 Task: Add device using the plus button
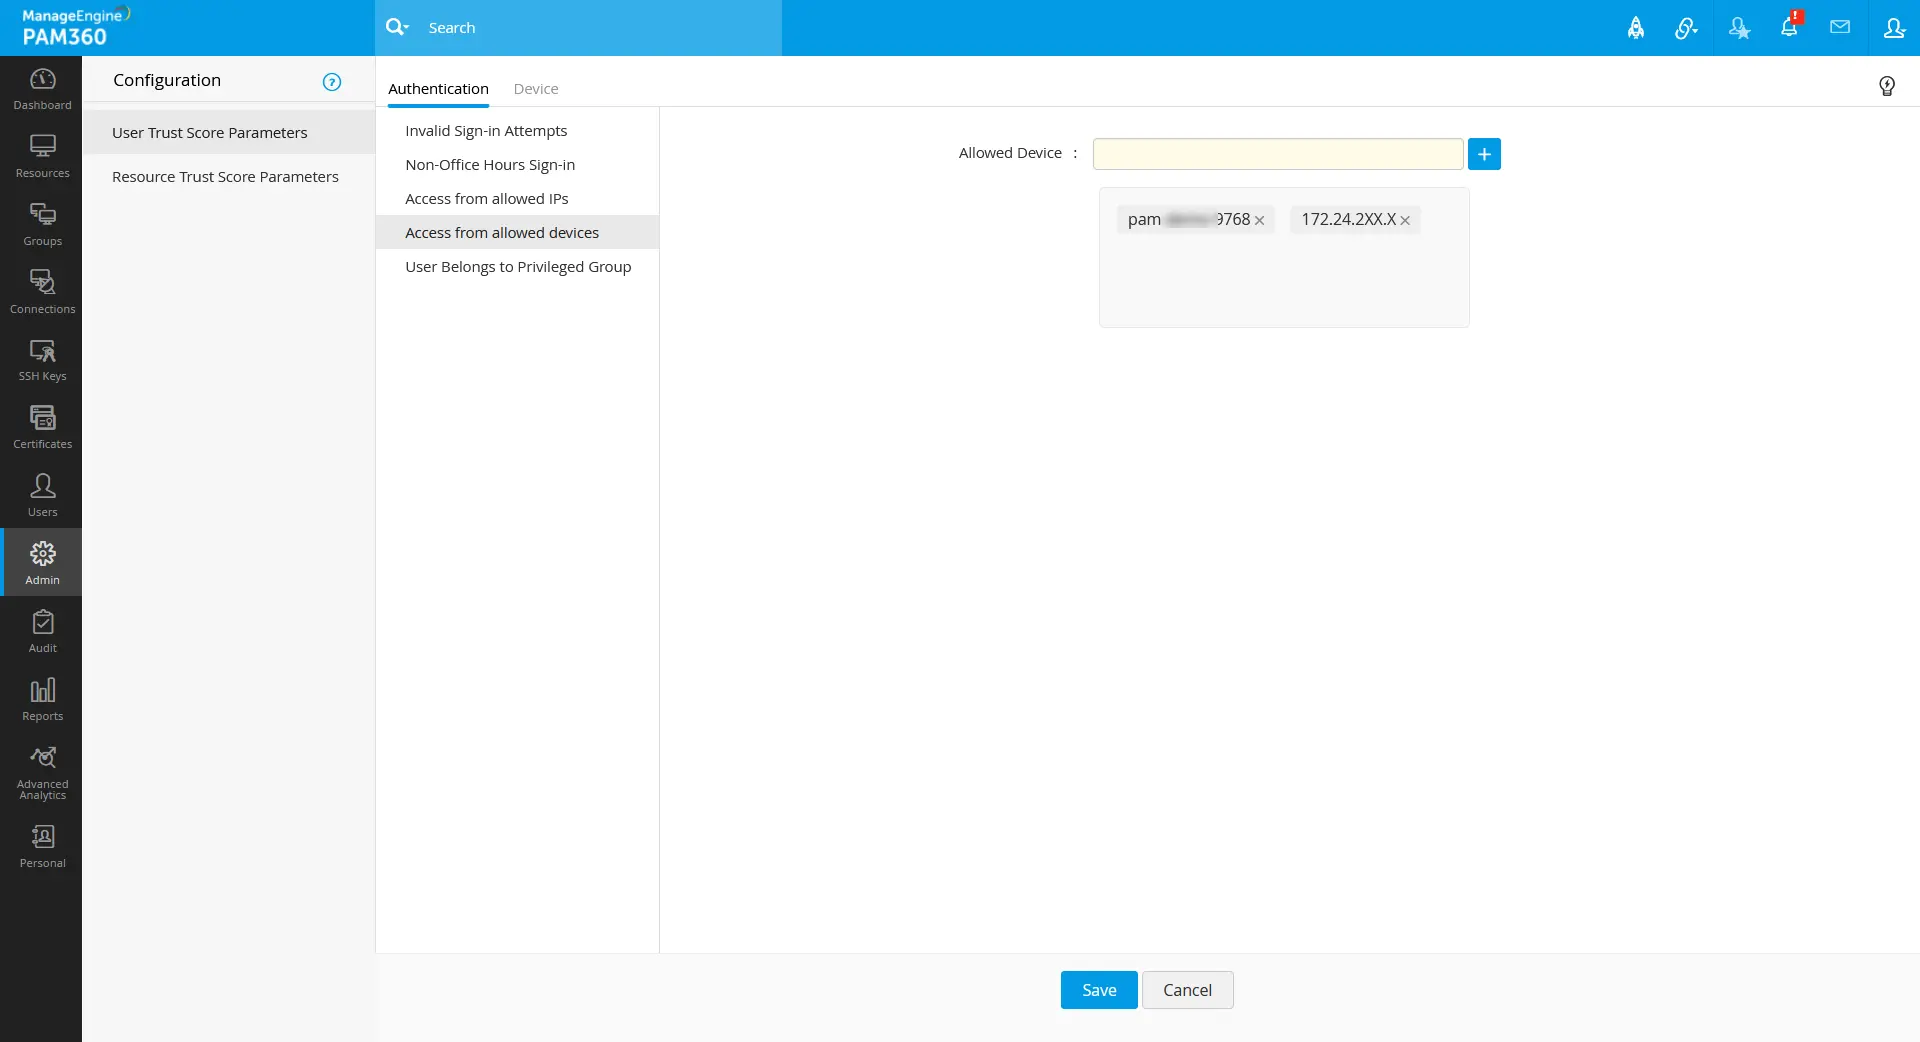tap(1484, 154)
